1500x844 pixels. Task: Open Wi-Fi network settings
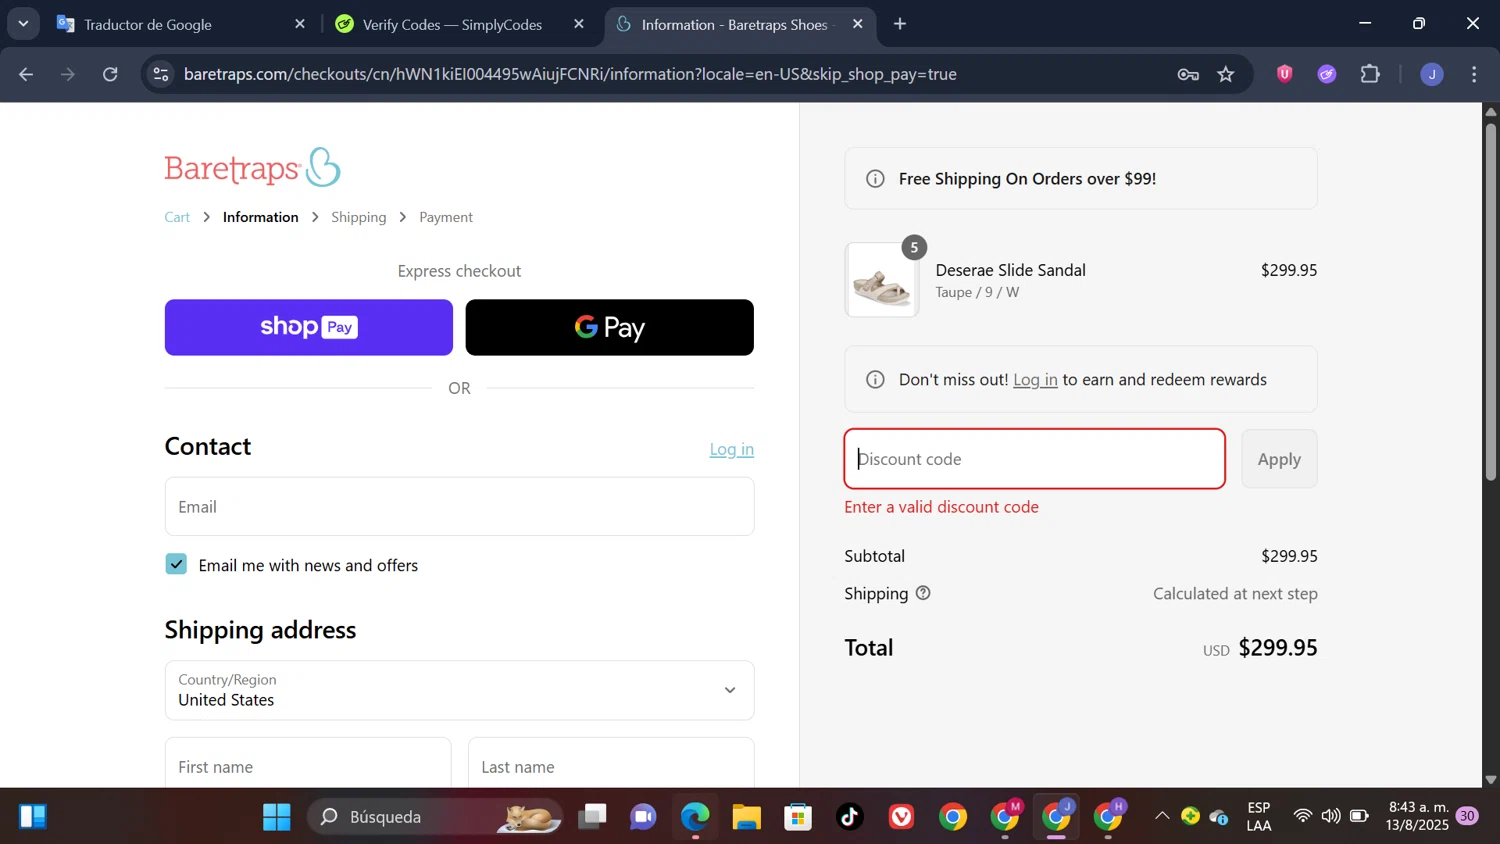pyautogui.click(x=1302, y=816)
